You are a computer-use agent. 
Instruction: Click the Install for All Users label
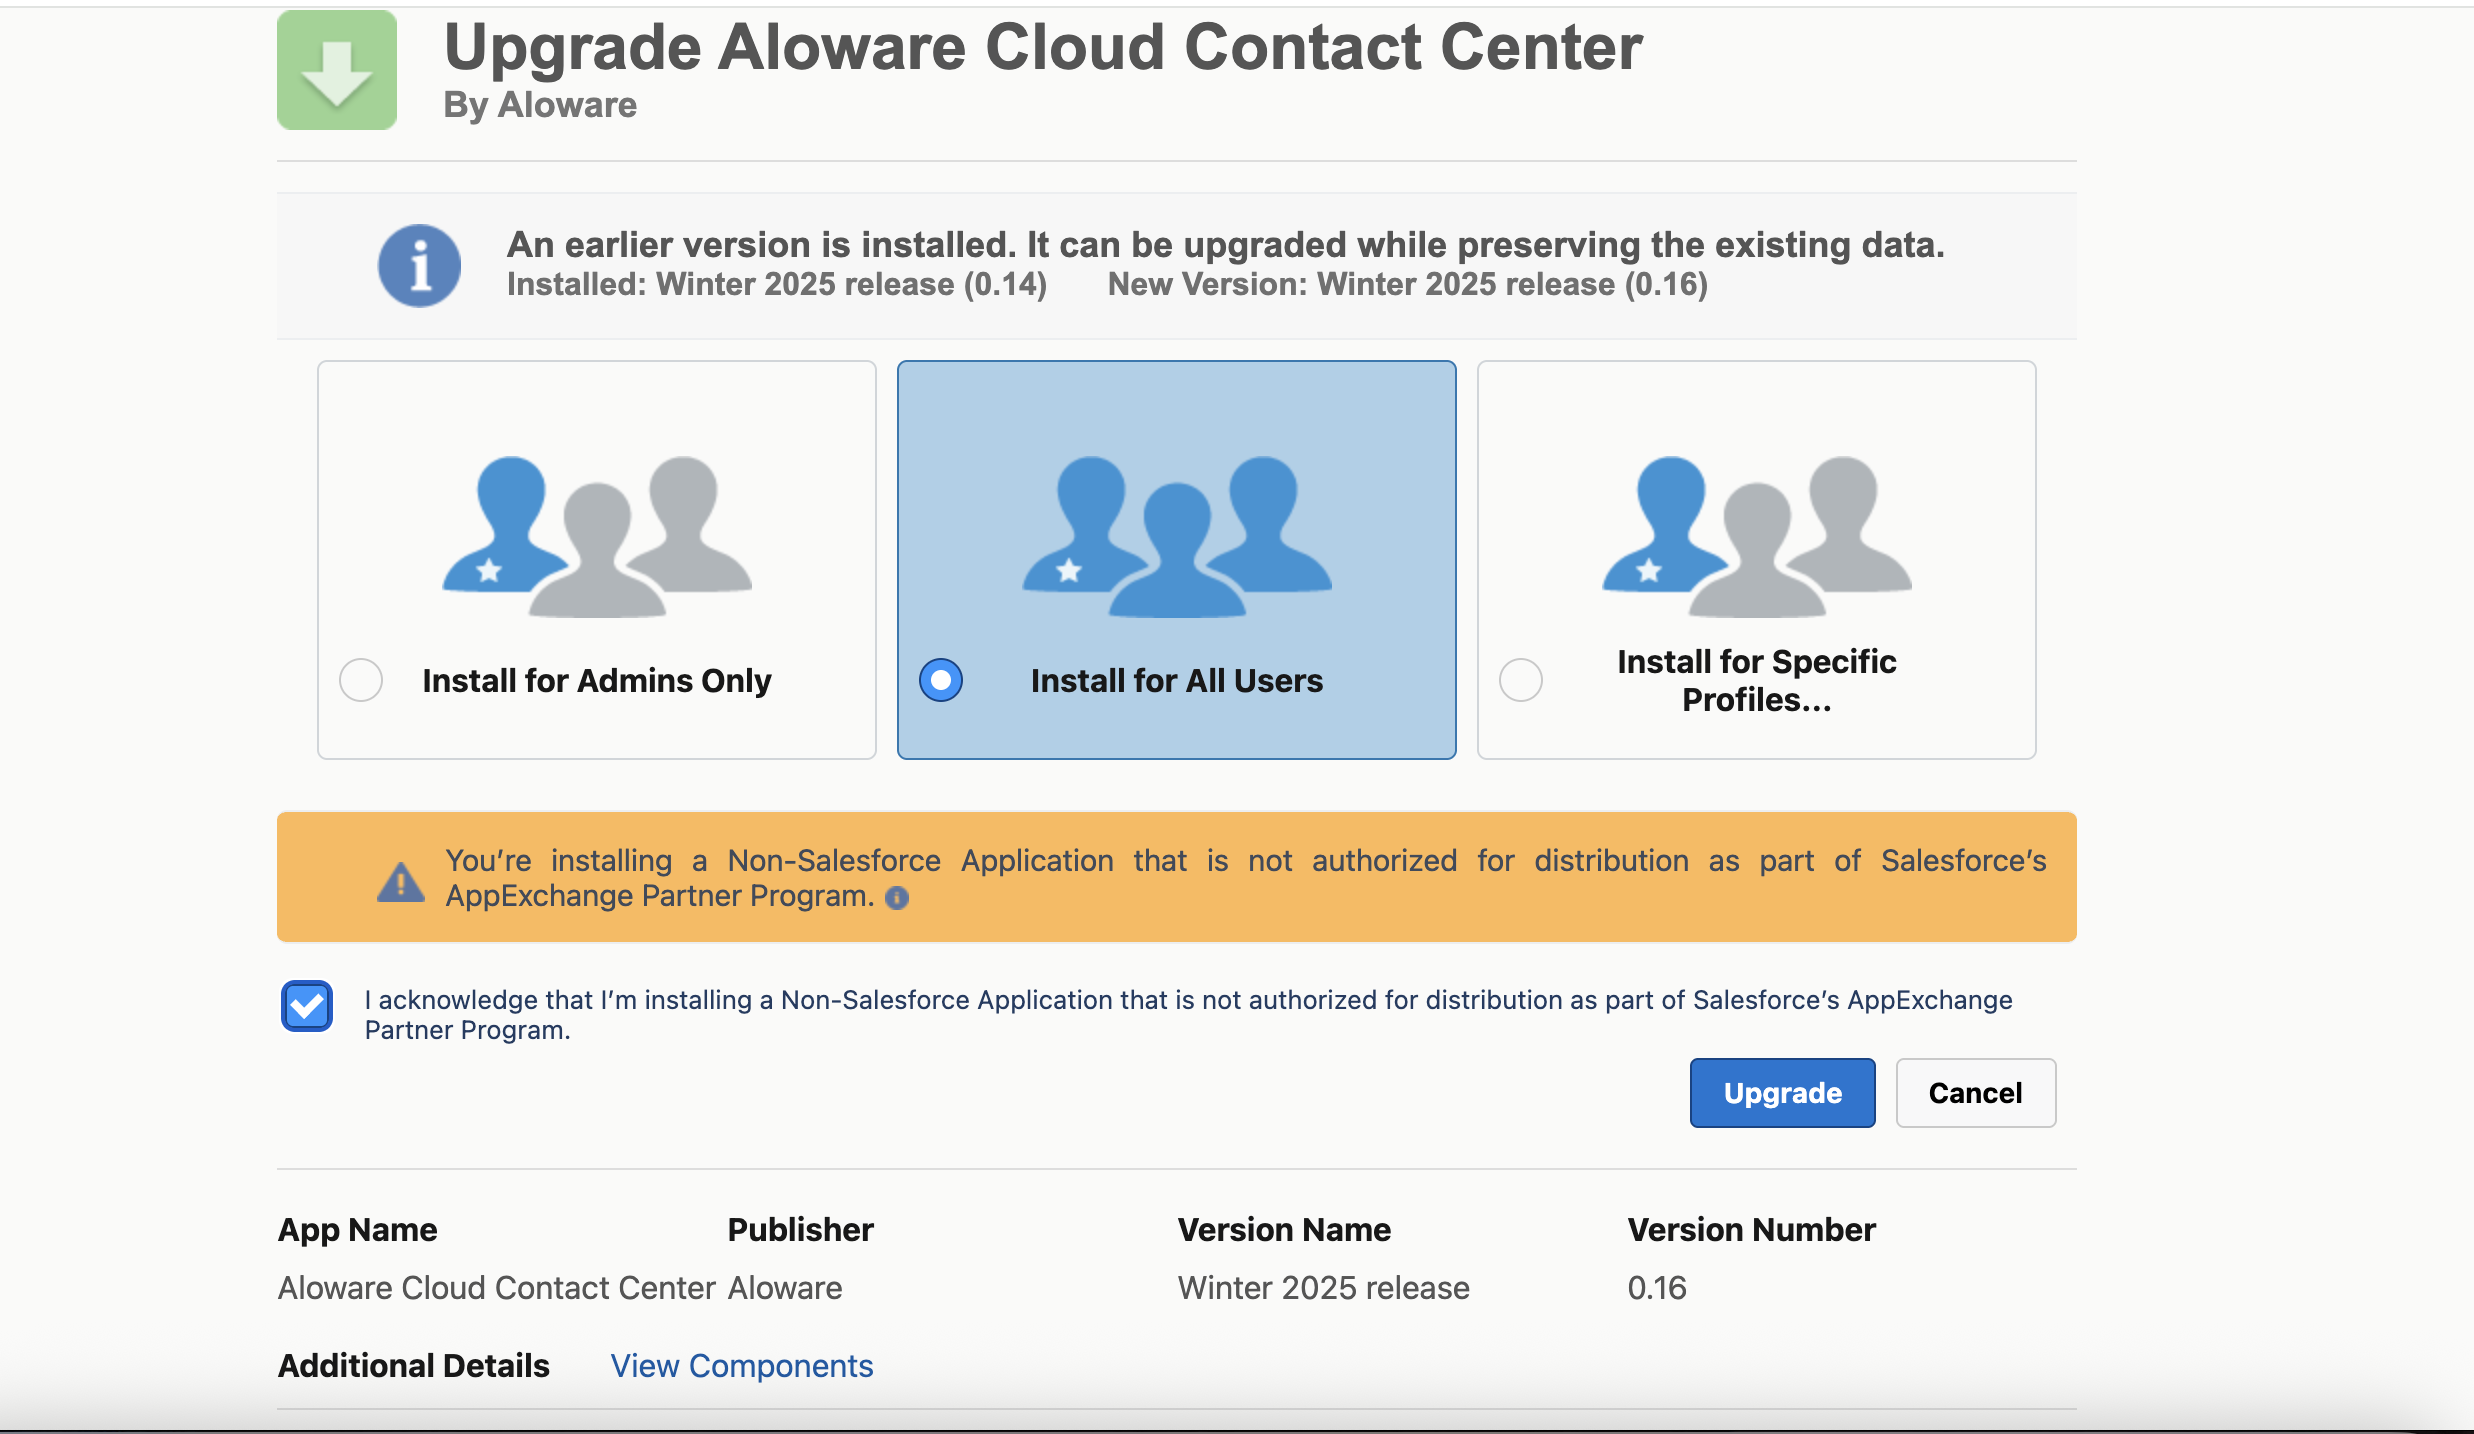(x=1177, y=681)
